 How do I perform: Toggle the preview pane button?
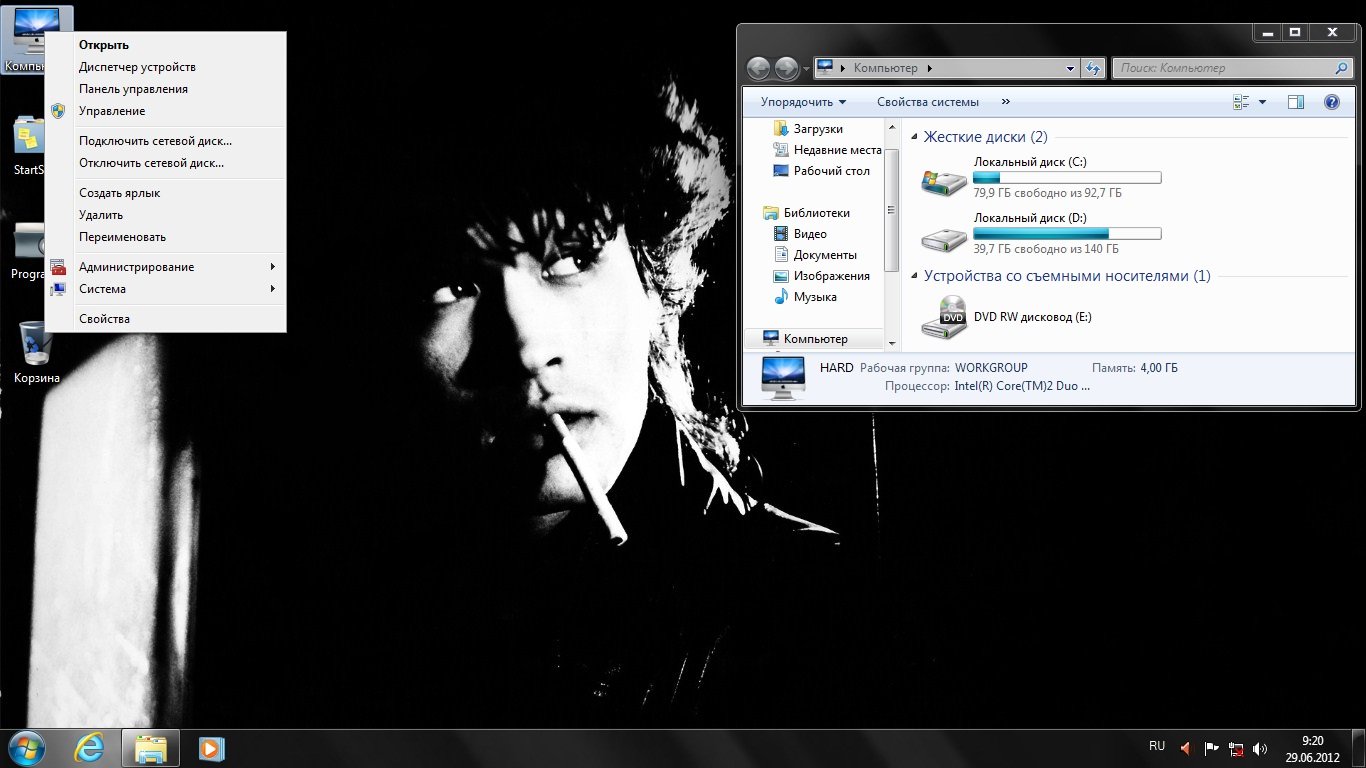1296,102
